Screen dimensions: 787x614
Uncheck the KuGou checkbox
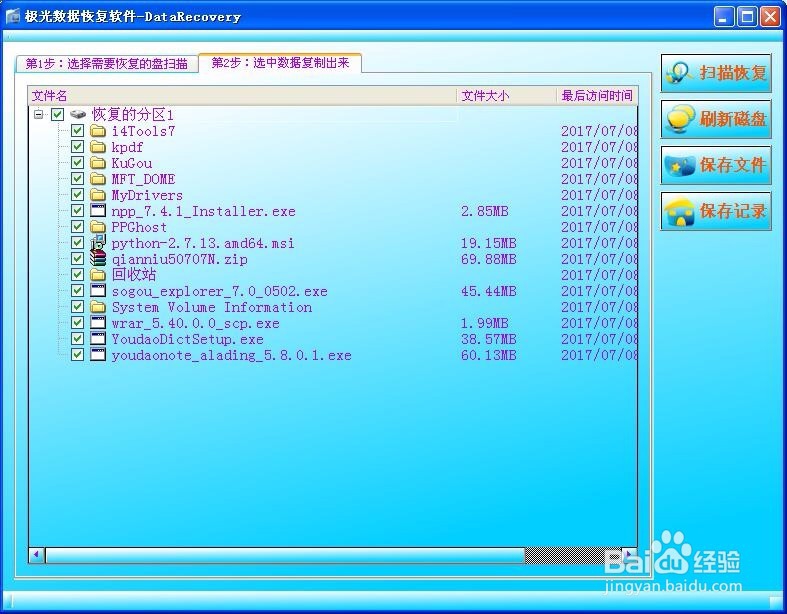(77, 163)
